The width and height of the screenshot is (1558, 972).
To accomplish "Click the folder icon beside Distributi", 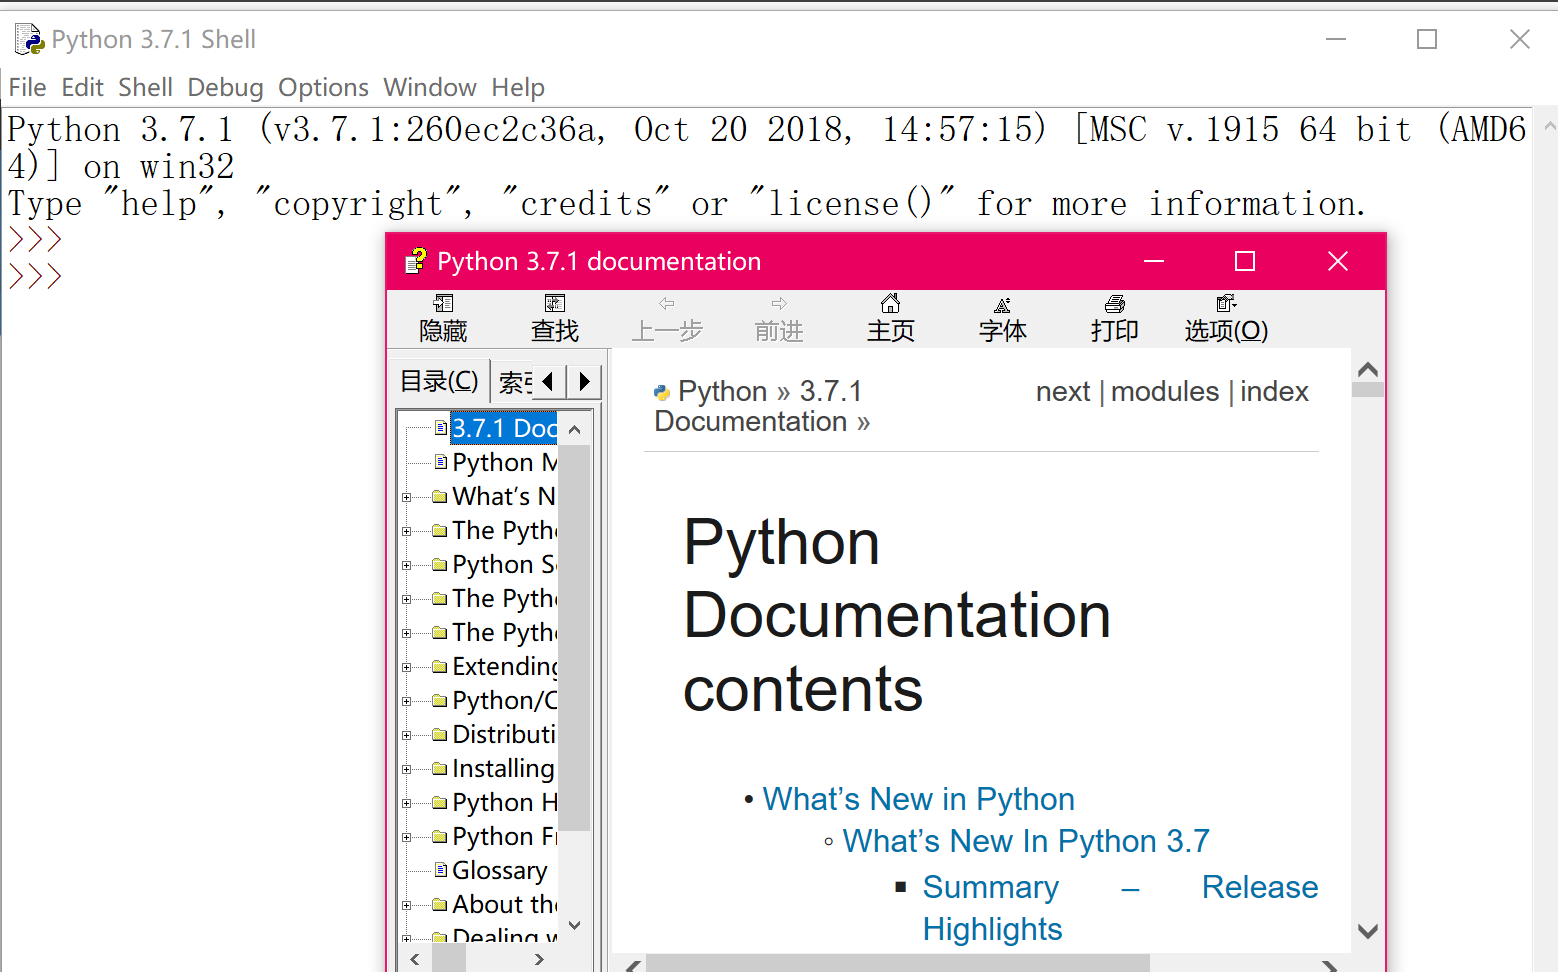I will [439, 734].
